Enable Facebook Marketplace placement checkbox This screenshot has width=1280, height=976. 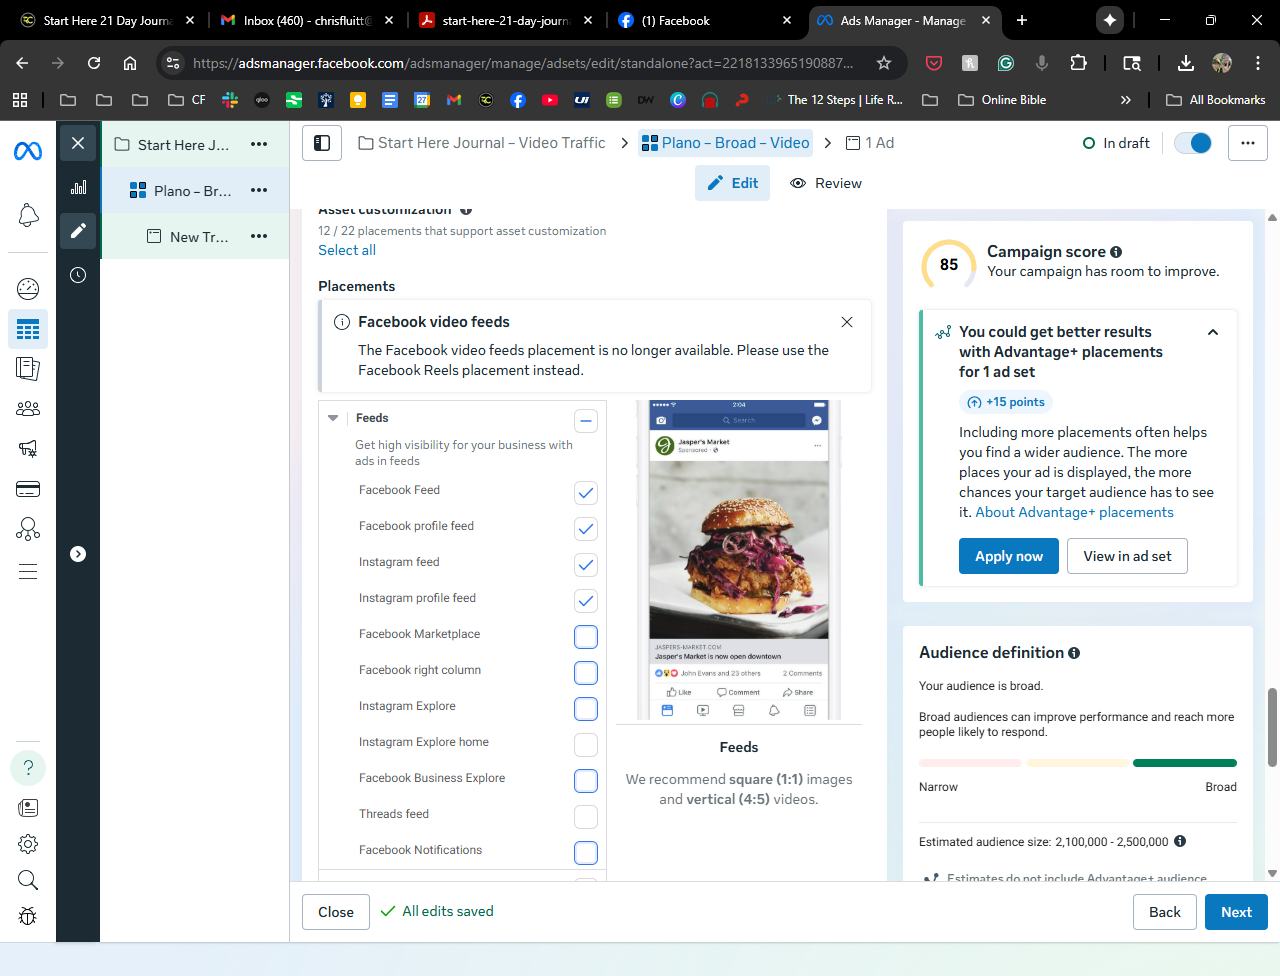[x=586, y=637]
